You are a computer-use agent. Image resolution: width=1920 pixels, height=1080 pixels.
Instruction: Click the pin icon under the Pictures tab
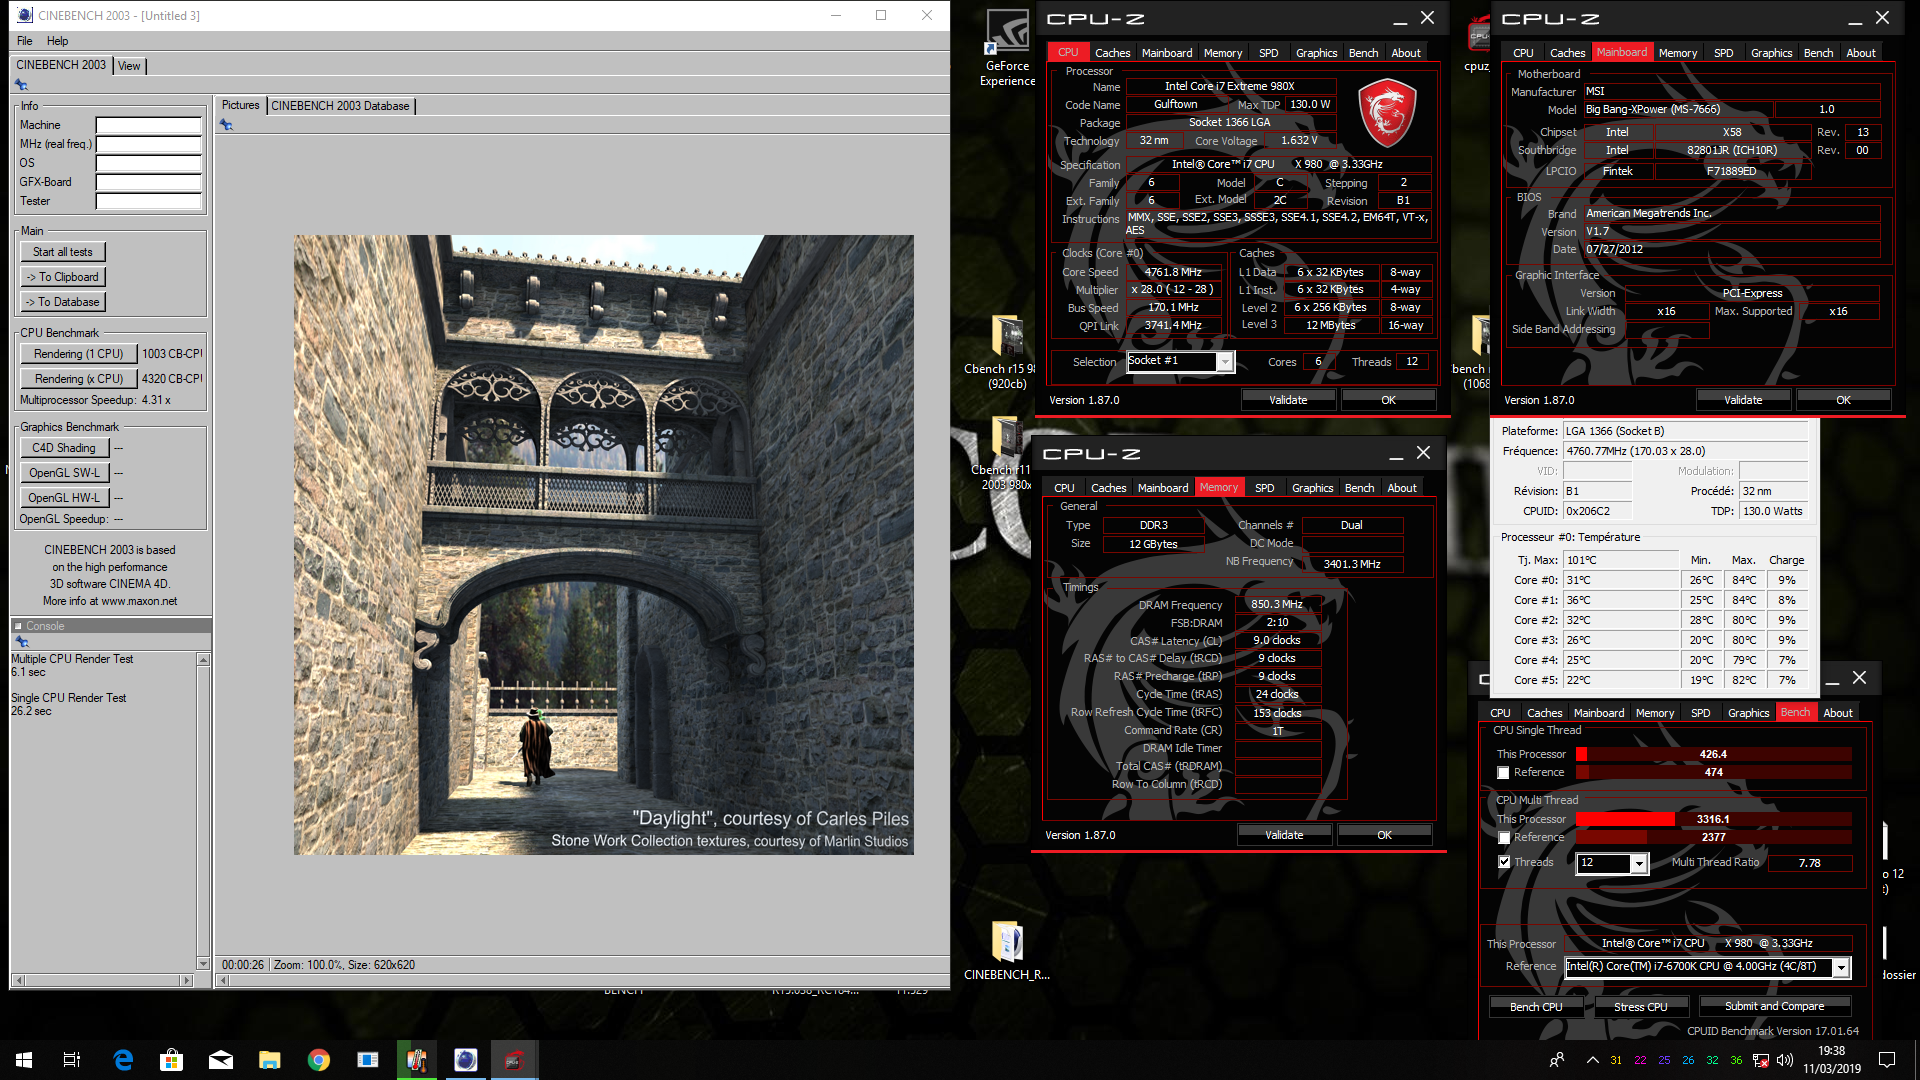(x=226, y=125)
